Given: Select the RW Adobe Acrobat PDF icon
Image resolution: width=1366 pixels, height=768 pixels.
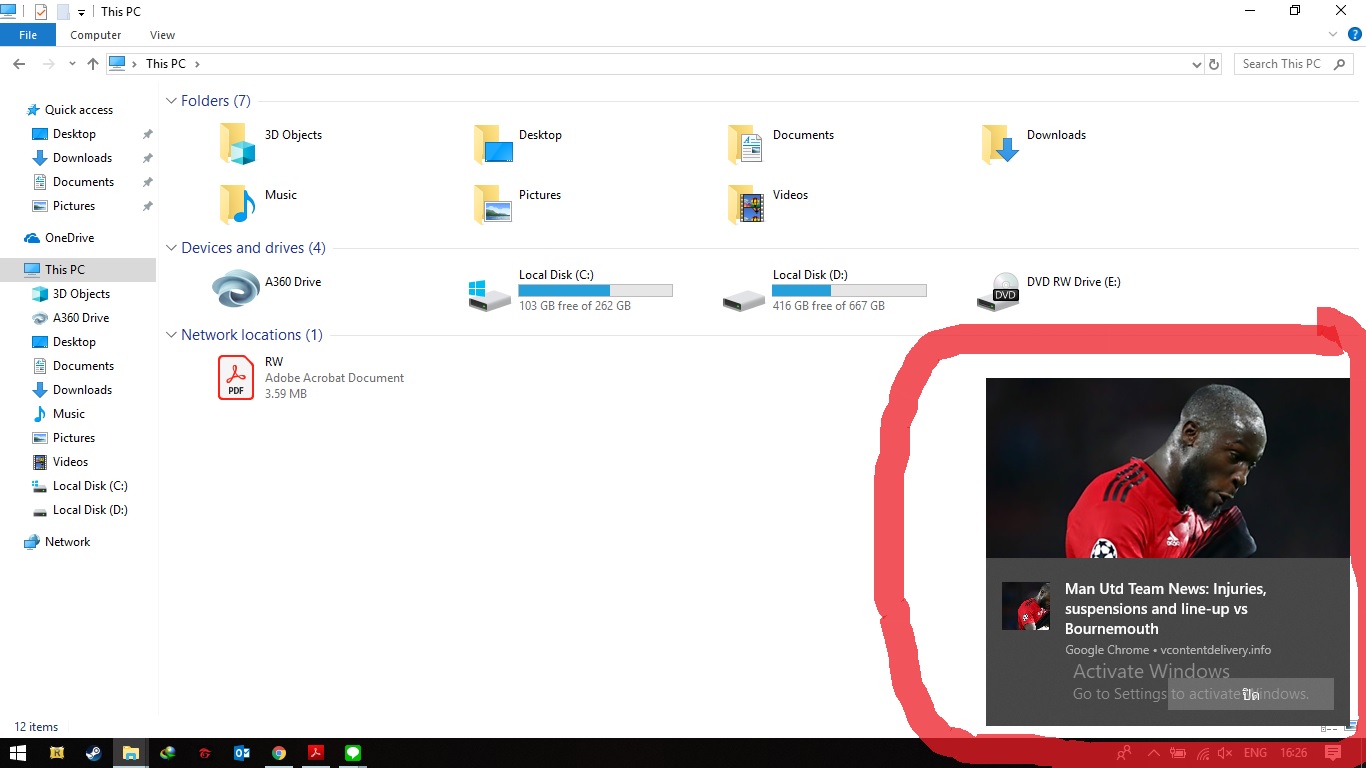Looking at the screenshot, I should point(236,378).
